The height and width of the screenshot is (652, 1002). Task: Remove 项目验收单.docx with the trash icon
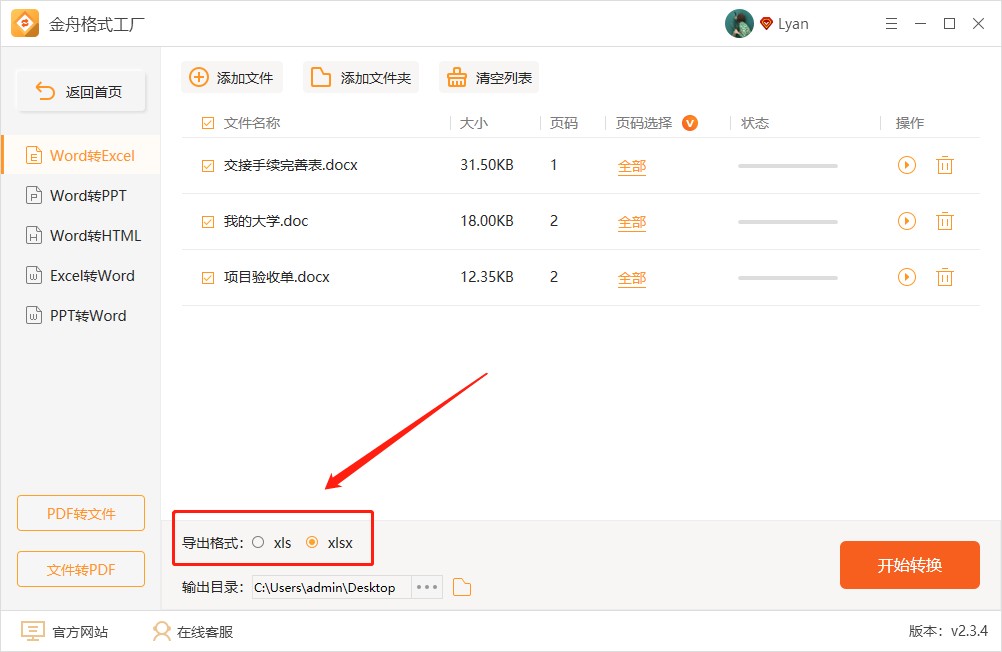945,277
